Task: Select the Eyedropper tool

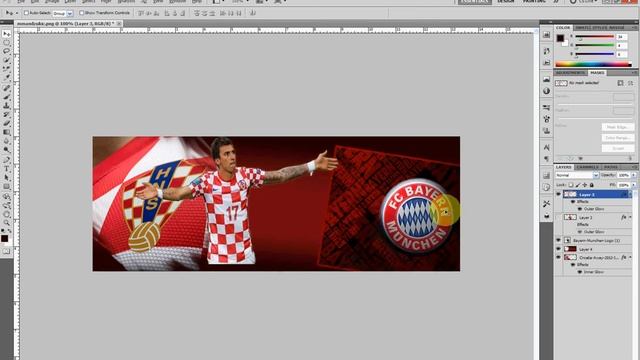Action: pos(6,77)
